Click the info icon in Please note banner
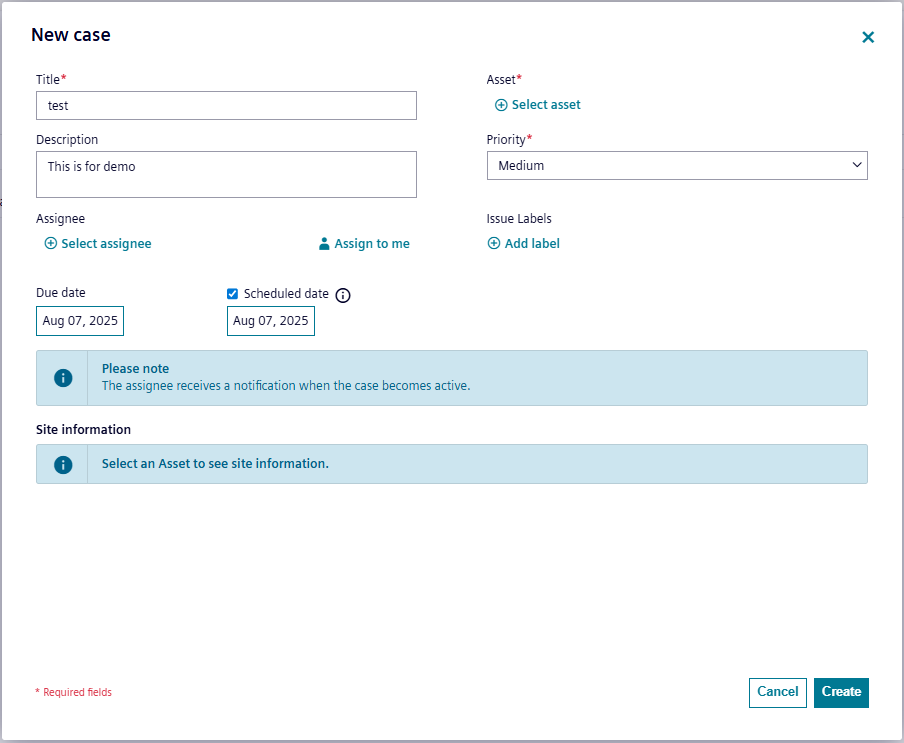This screenshot has height=743, width=904. 63,378
